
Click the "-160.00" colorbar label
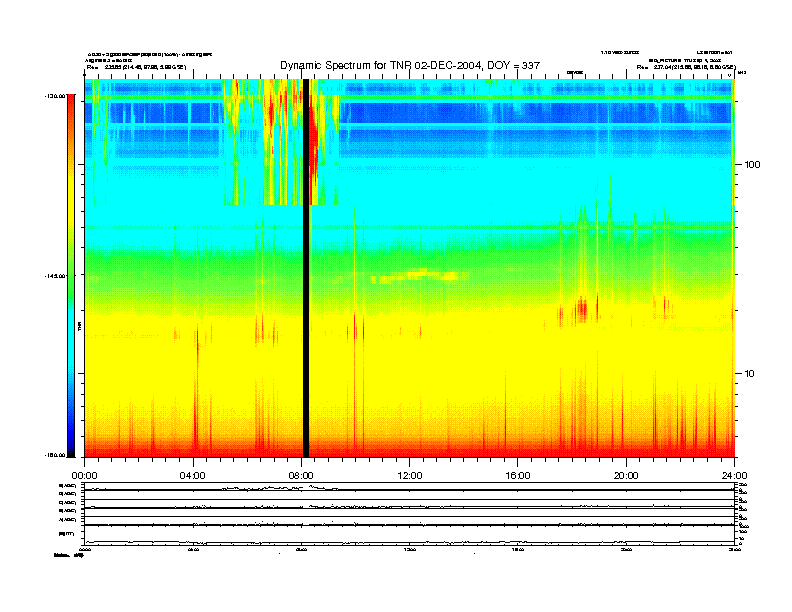pos(55,455)
